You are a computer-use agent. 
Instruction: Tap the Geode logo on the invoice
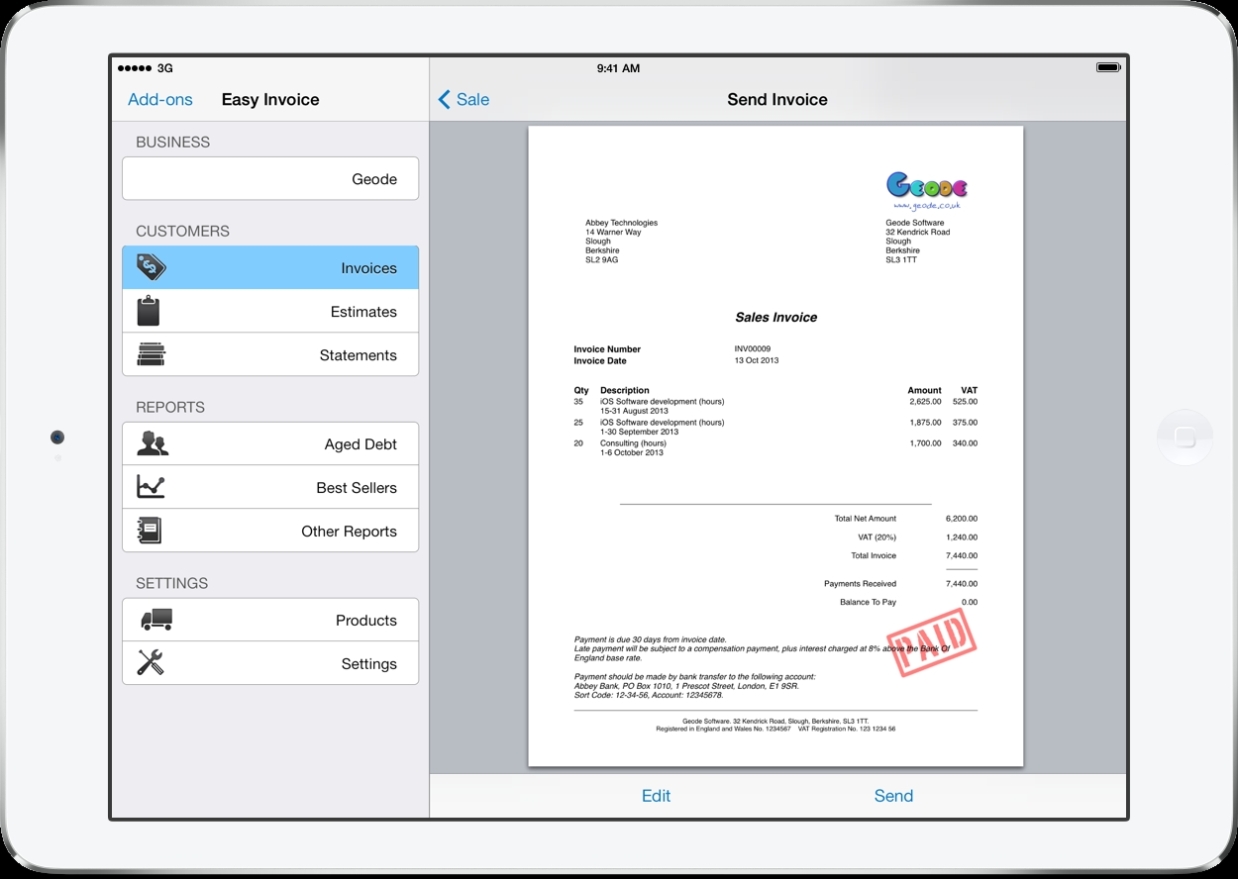pos(926,186)
